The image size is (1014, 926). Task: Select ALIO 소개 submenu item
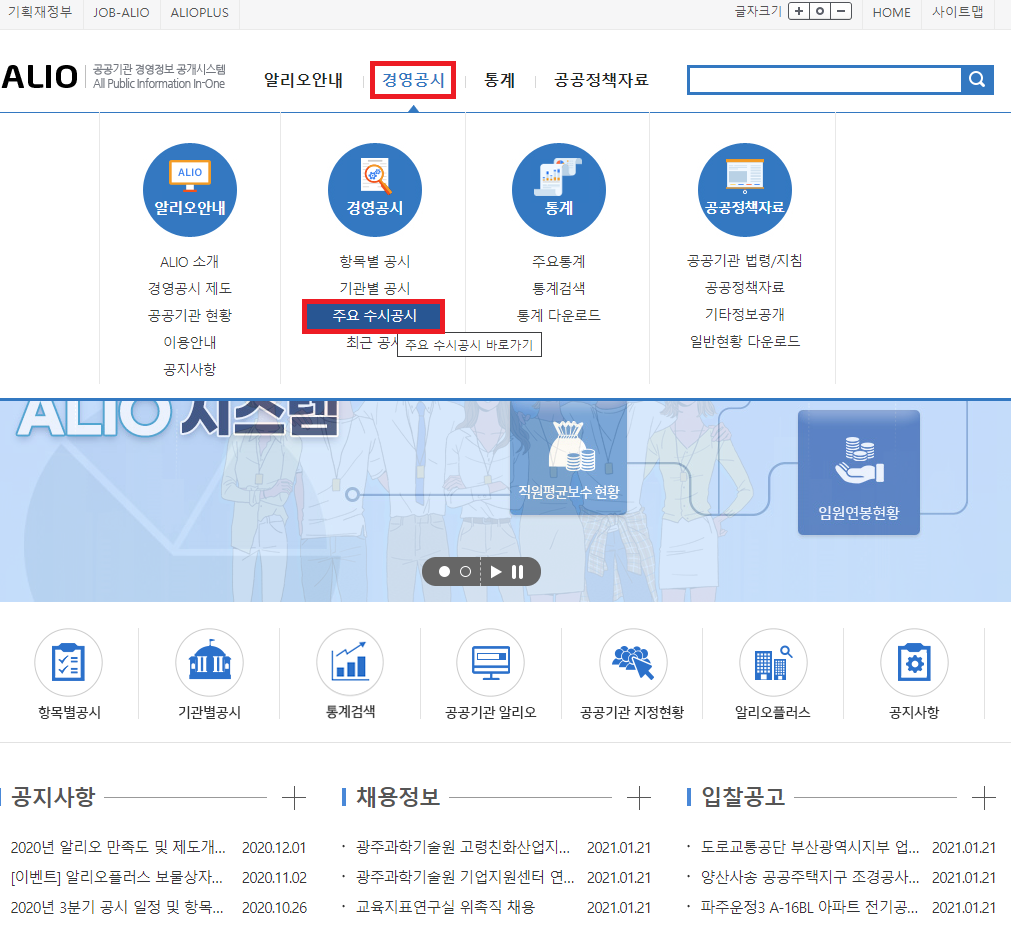(189, 261)
